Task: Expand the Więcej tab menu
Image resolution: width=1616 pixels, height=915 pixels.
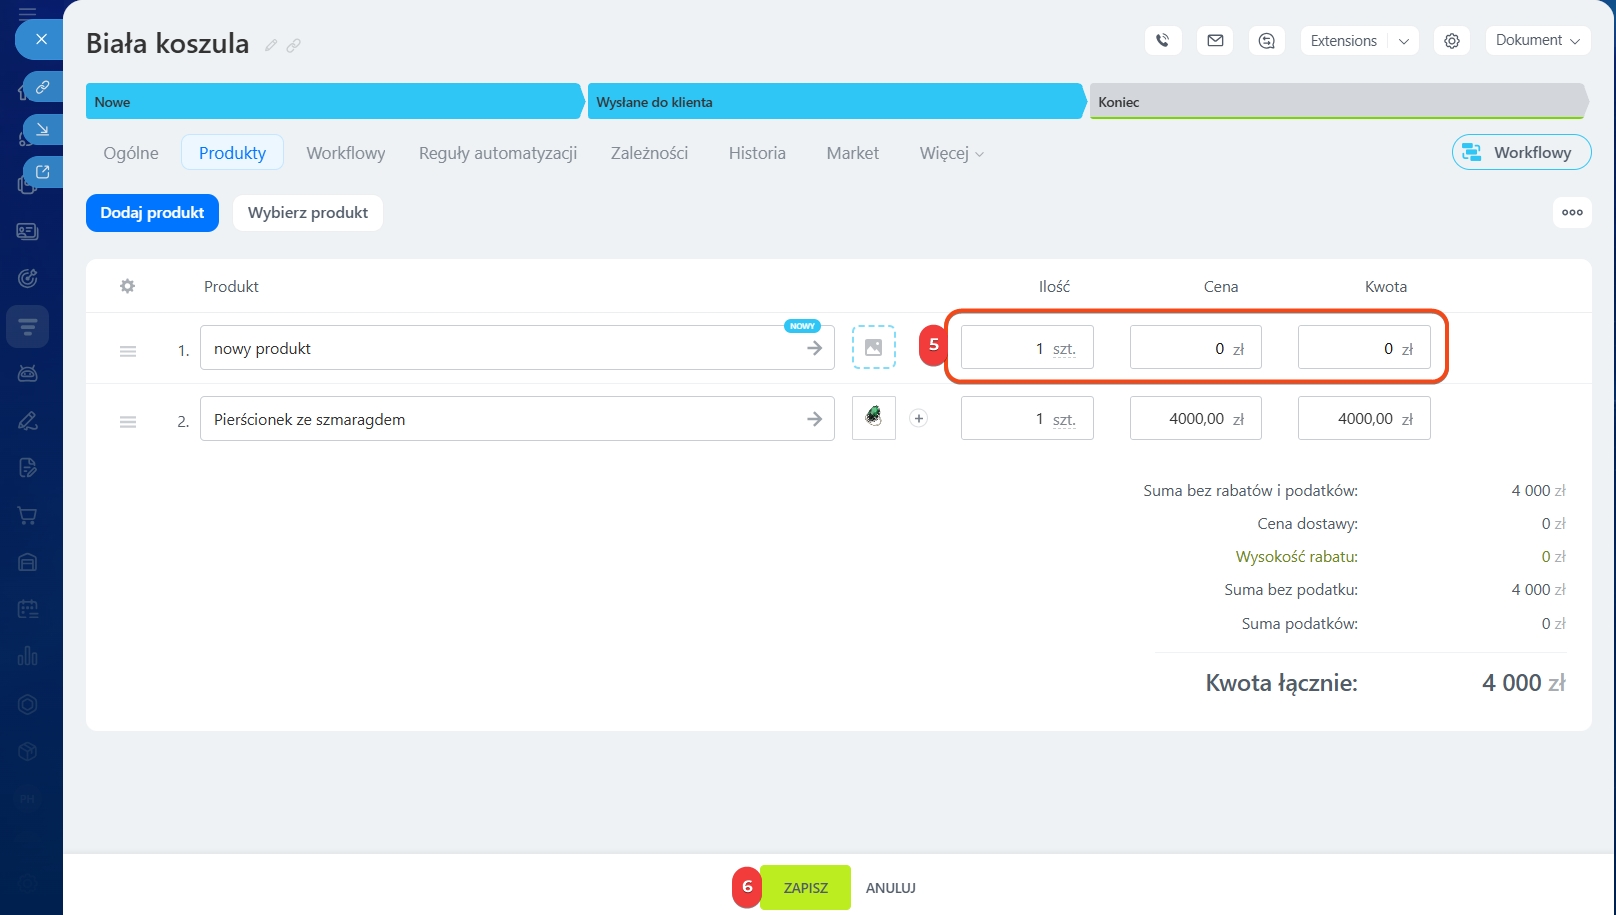Action: tap(951, 153)
